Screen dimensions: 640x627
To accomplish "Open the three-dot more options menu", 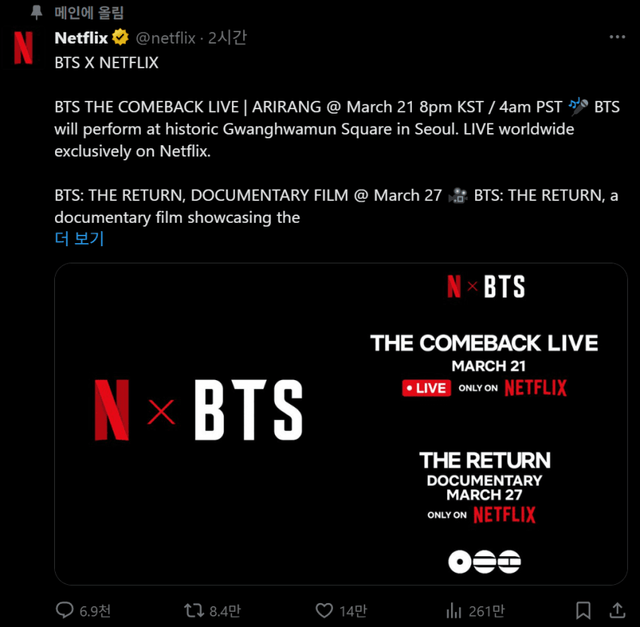I will [x=617, y=38].
